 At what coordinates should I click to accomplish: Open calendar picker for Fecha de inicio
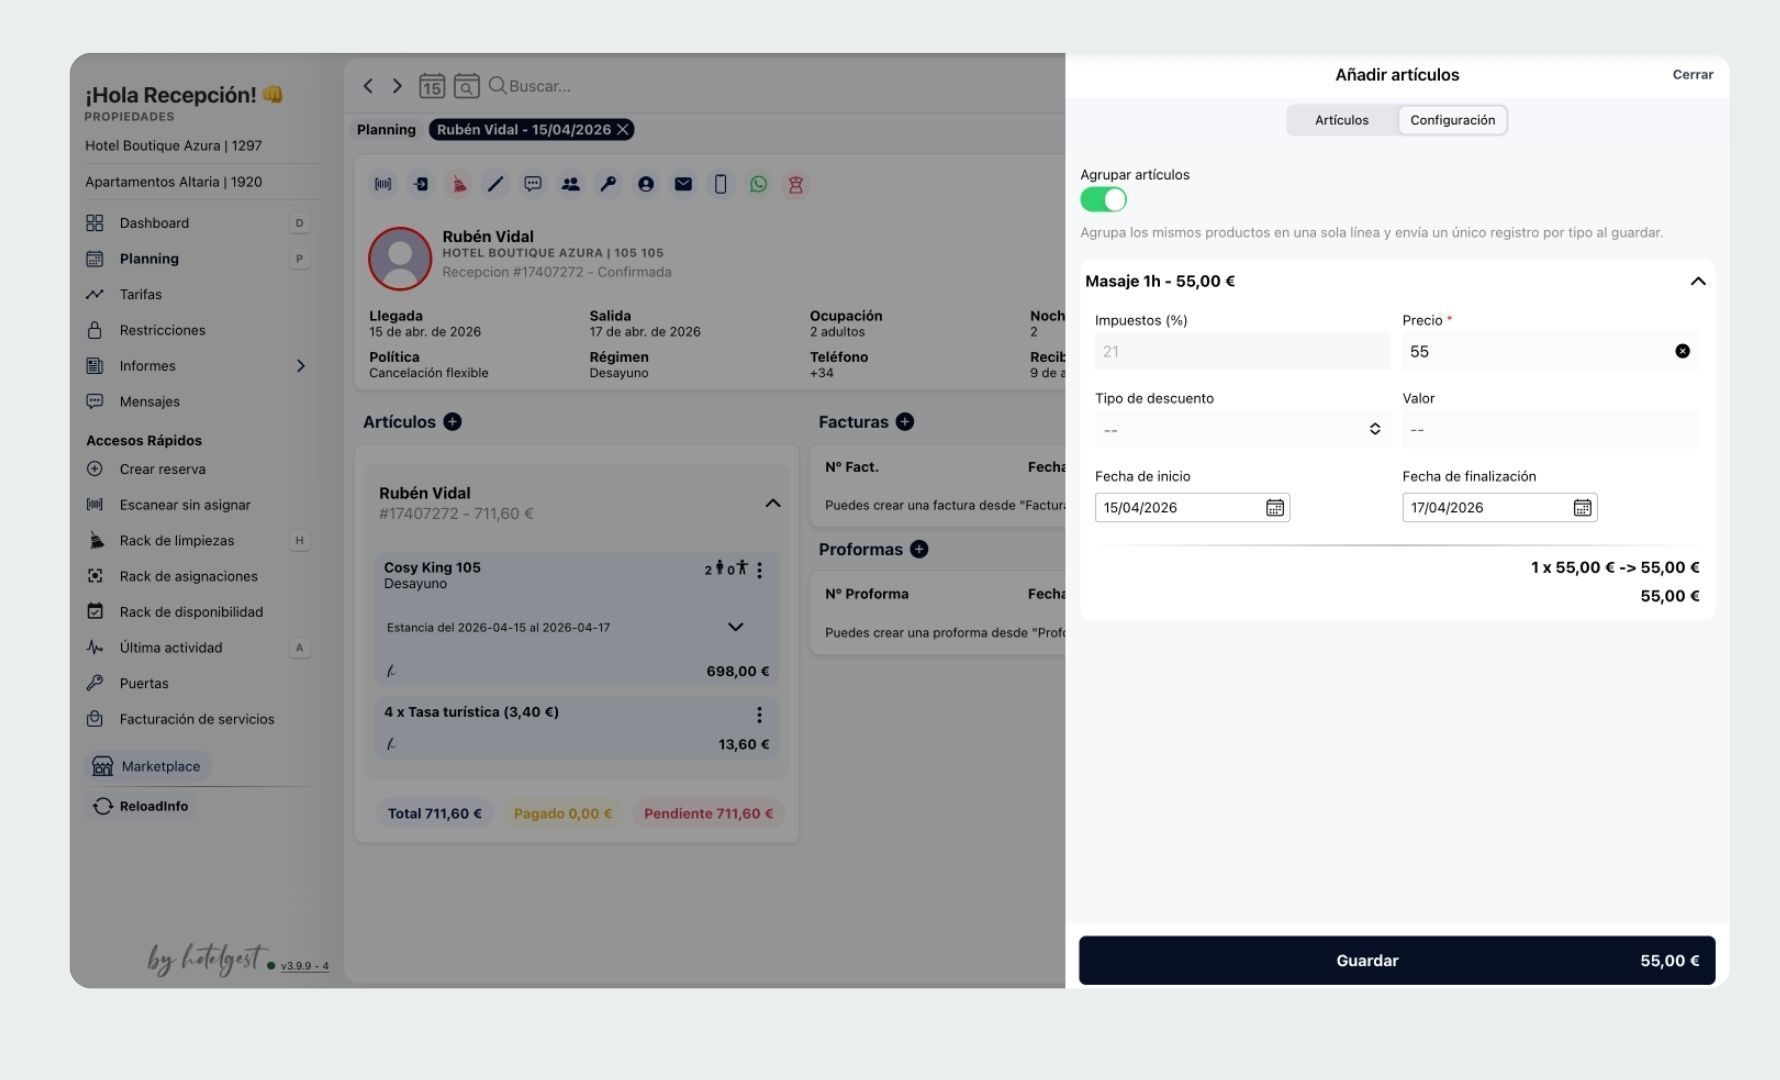tap(1275, 508)
